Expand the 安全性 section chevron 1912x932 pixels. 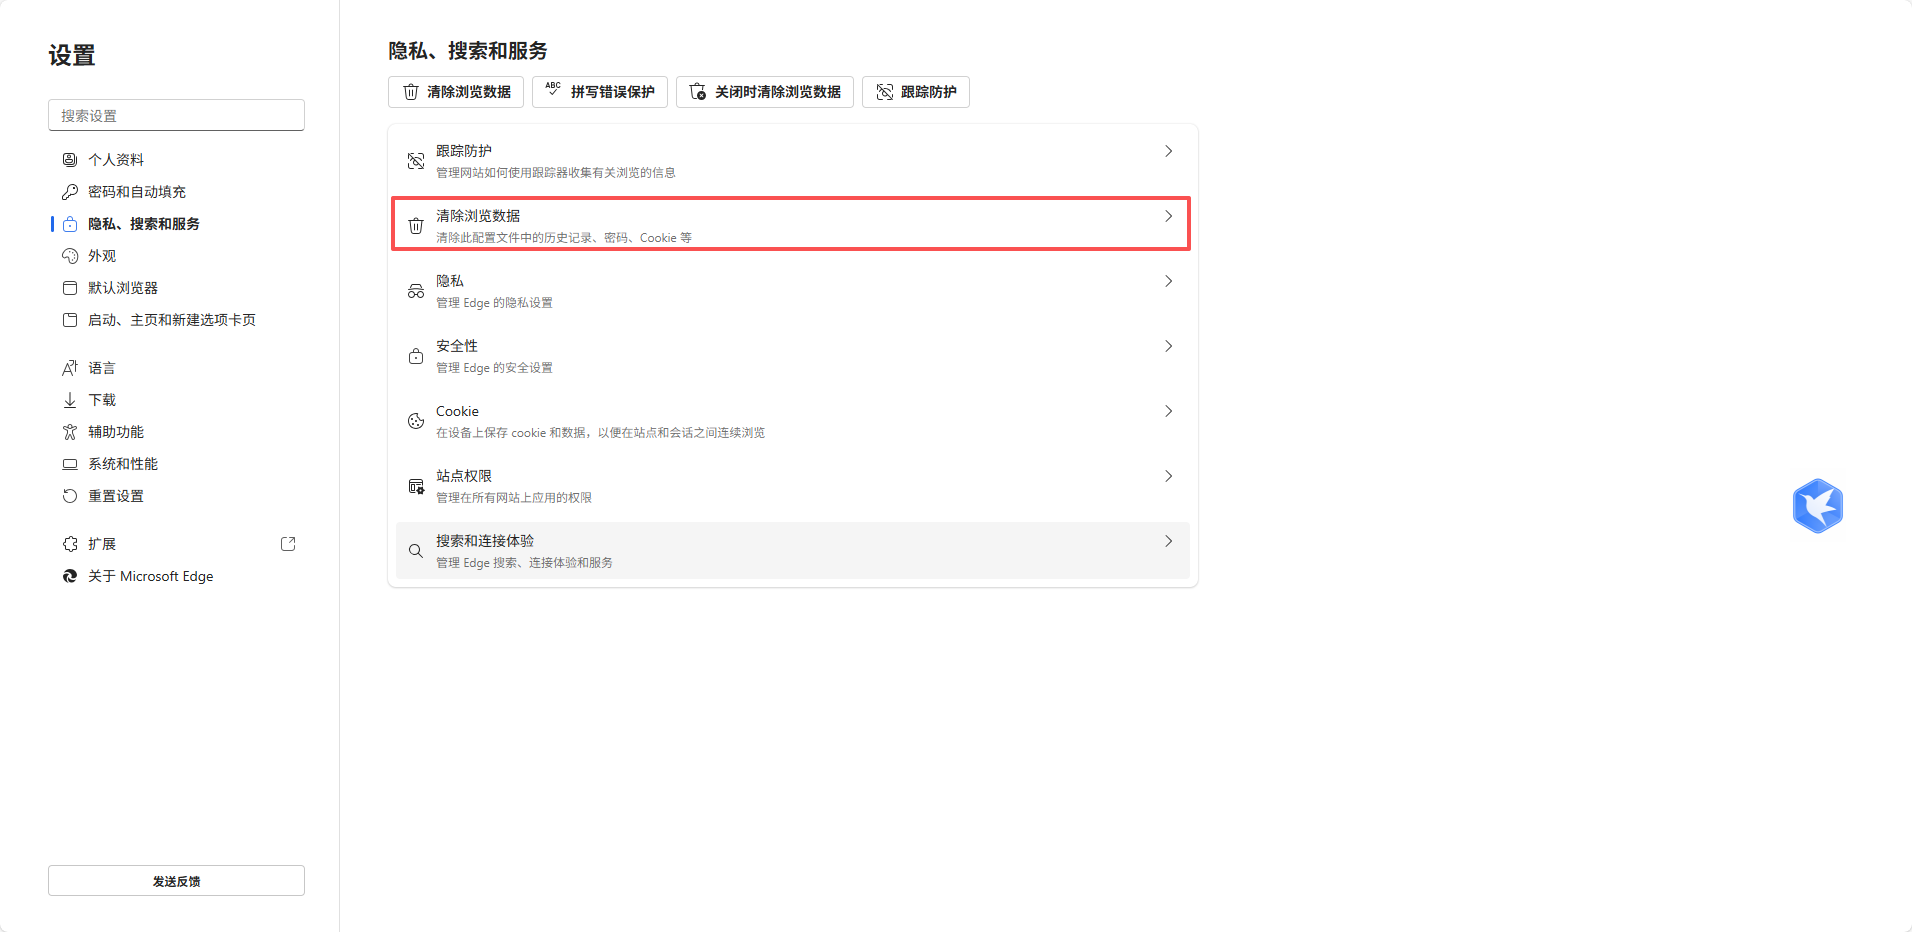(1167, 346)
